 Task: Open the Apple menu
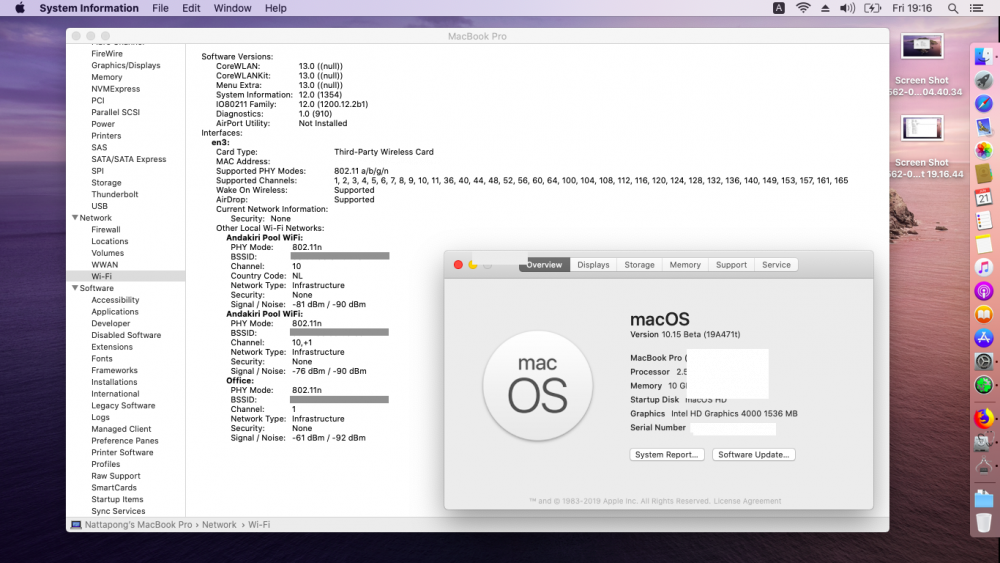[20, 8]
